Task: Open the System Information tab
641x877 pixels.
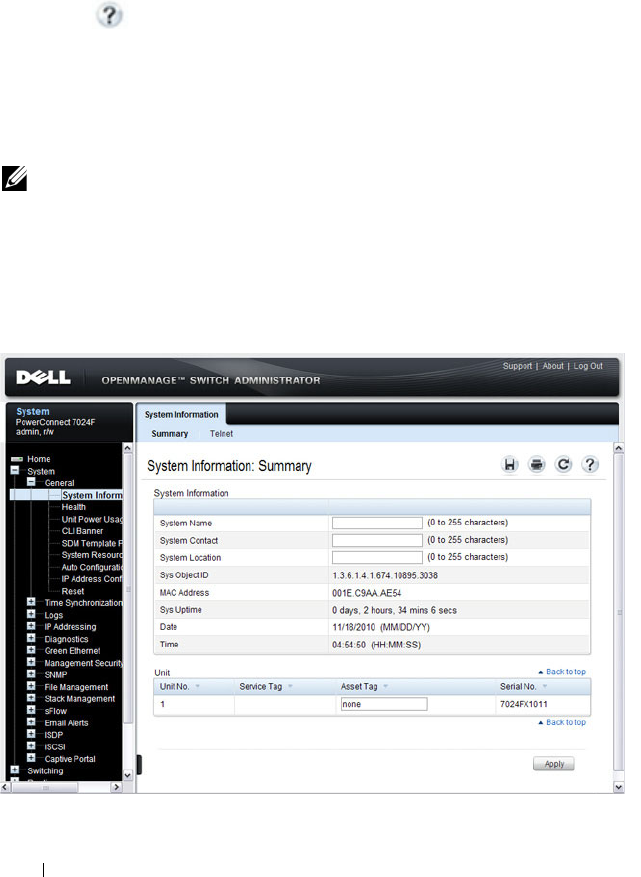Action: [181, 414]
